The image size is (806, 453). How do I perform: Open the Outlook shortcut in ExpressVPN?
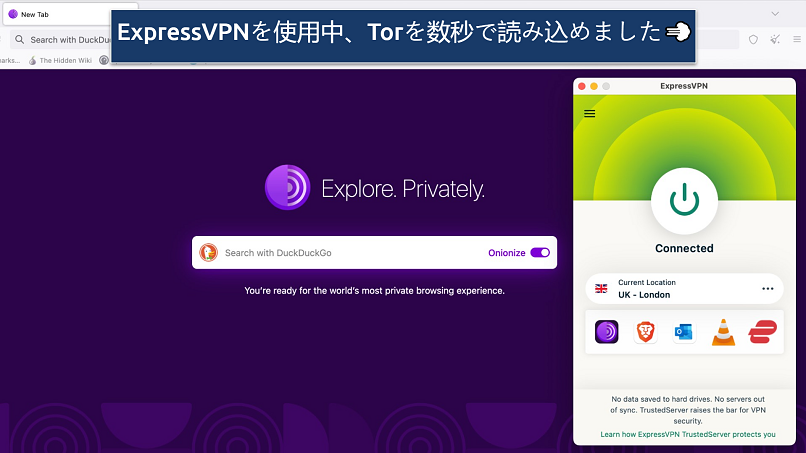coord(684,332)
